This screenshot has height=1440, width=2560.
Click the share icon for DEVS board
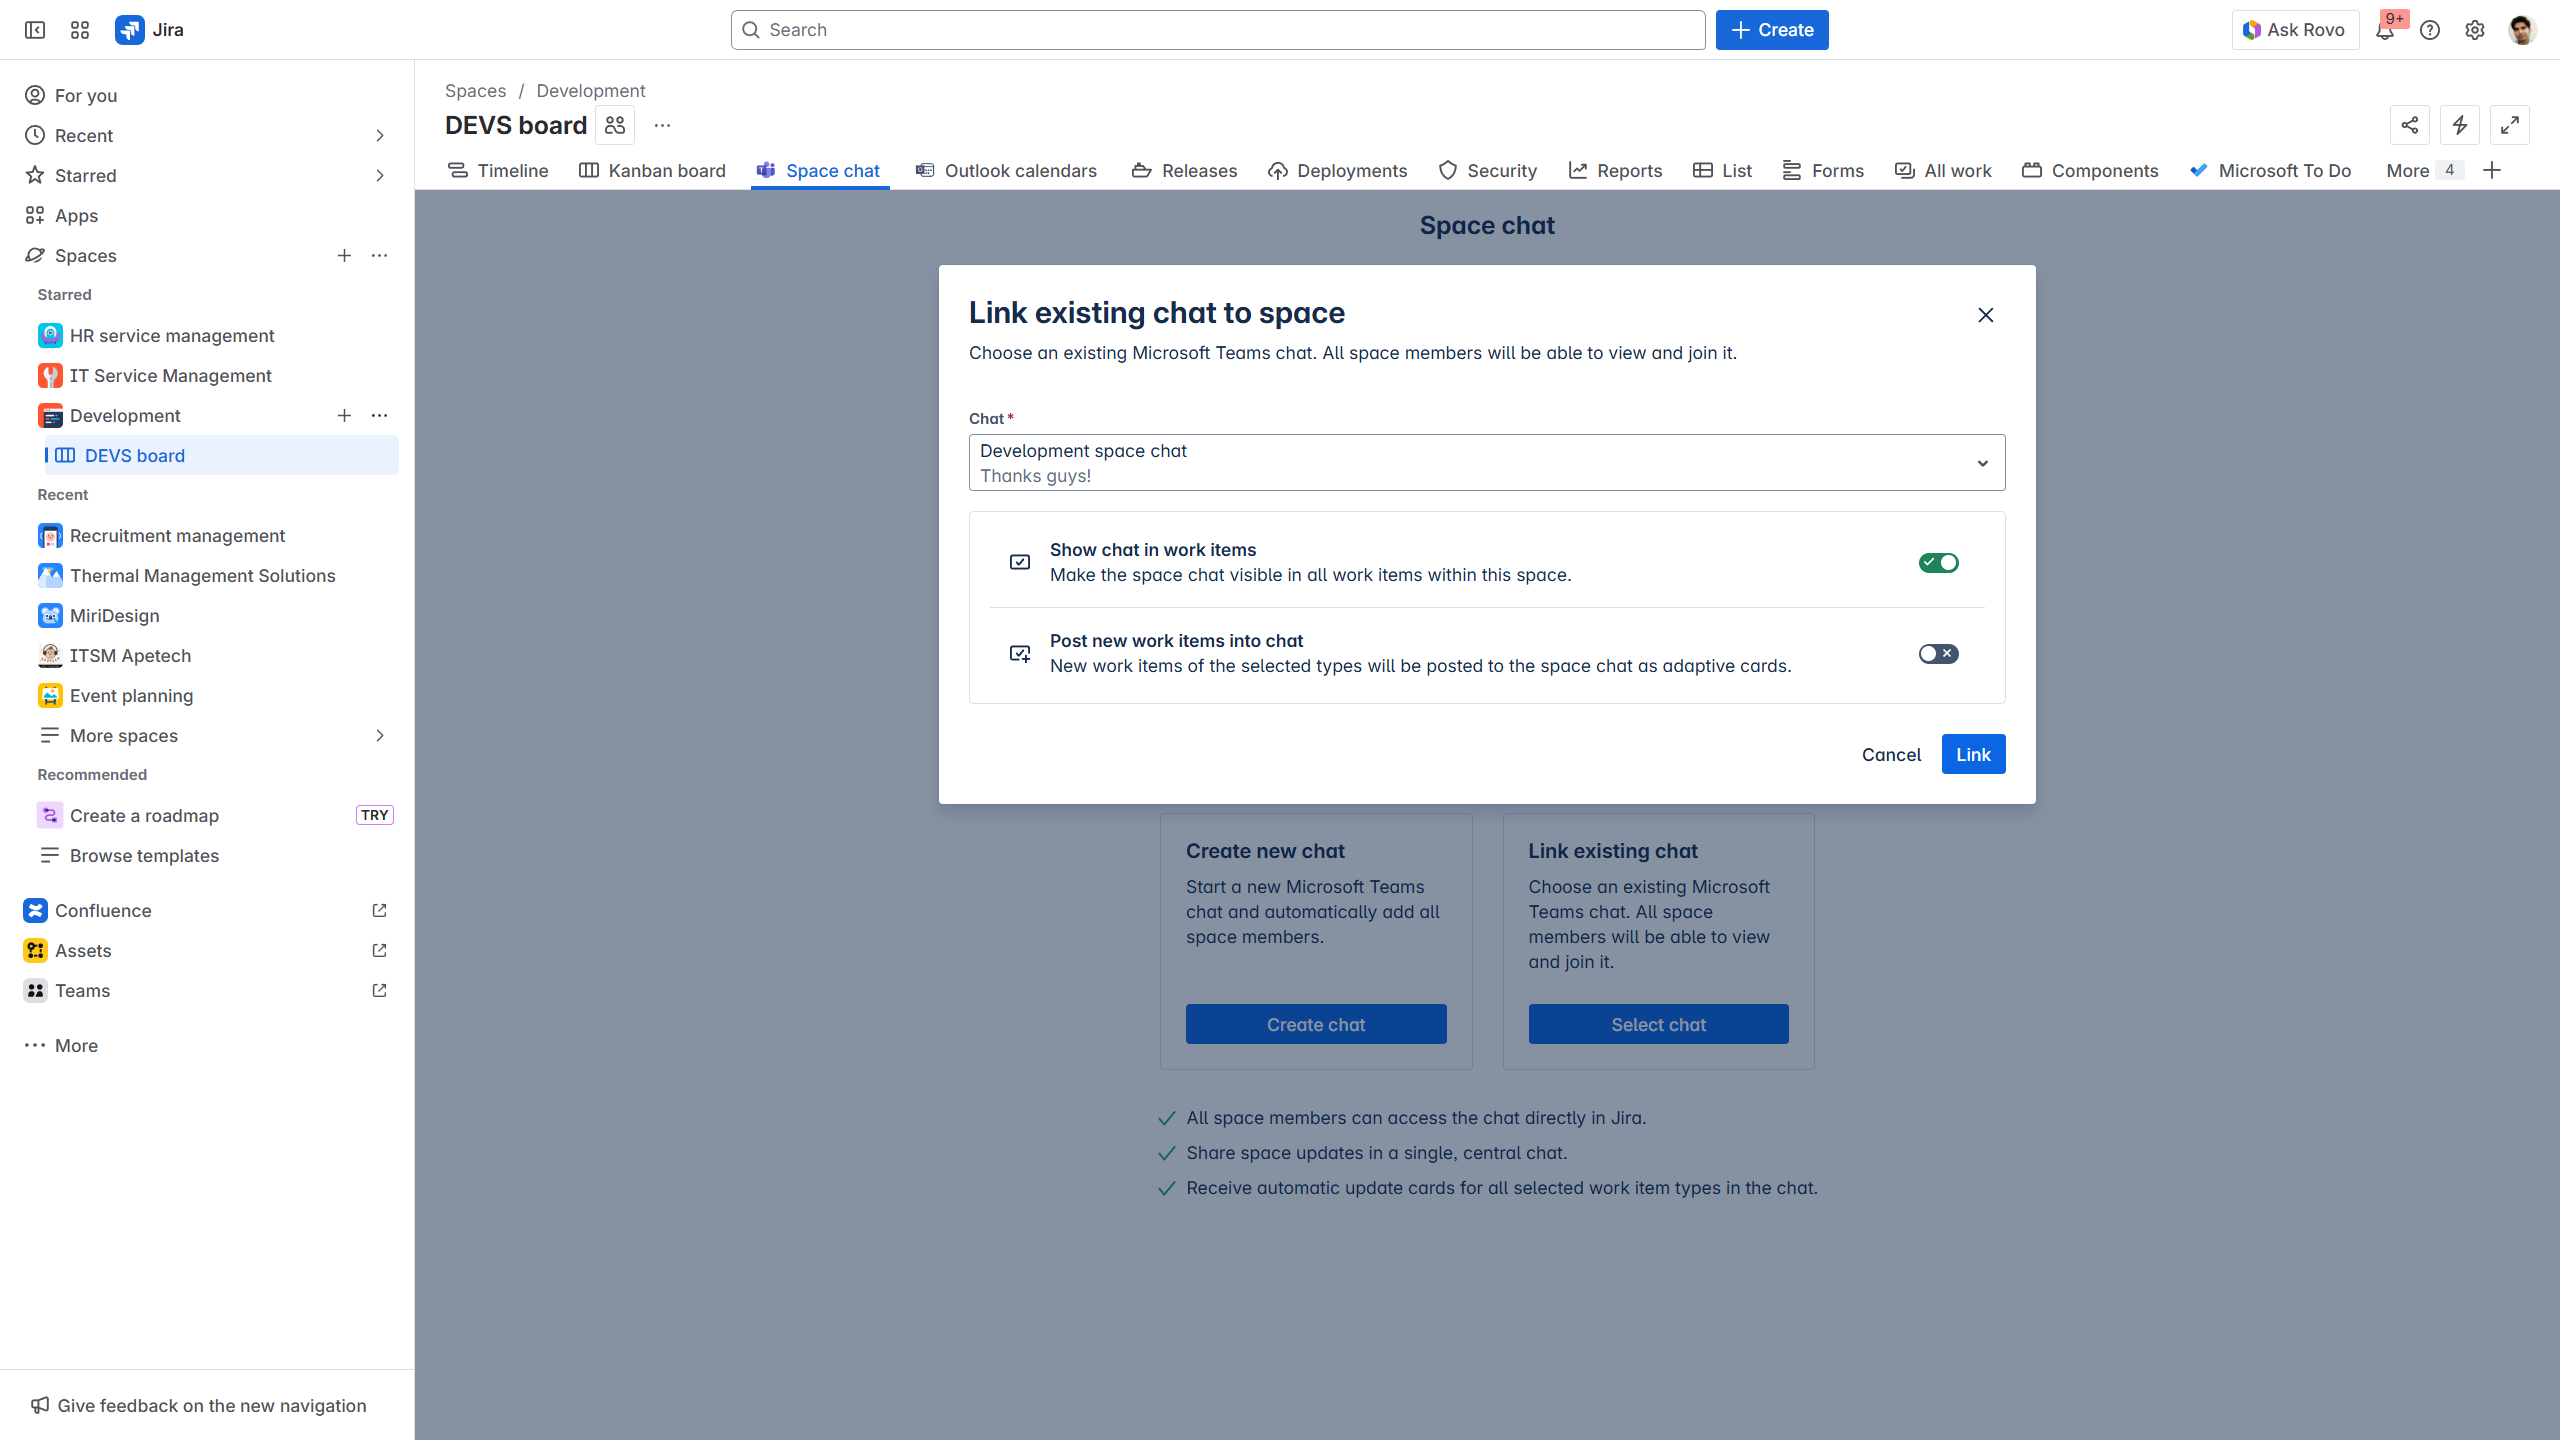[x=2410, y=125]
